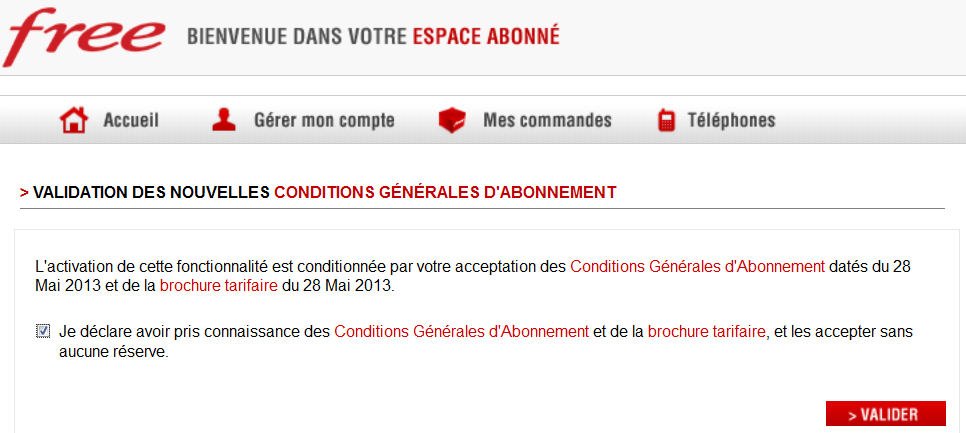Click the red Conditions Générales d'Abonnement heading
Screen dimensions: 966x433
tap(445, 191)
